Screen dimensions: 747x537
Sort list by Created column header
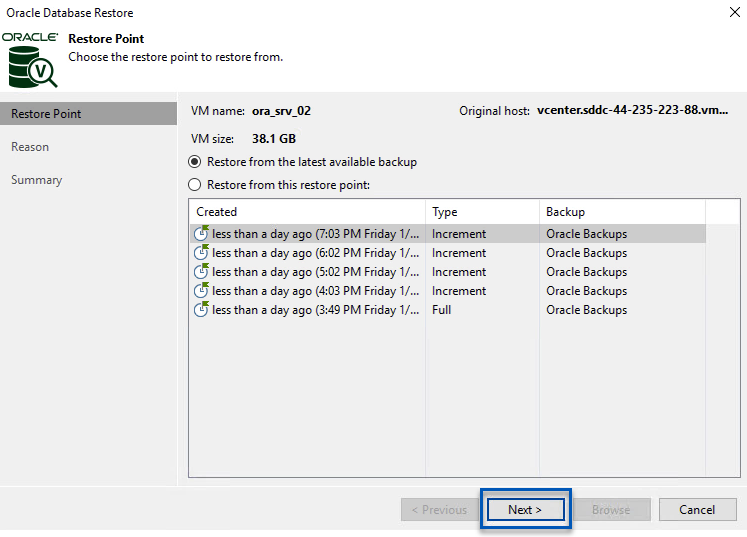(x=217, y=212)
